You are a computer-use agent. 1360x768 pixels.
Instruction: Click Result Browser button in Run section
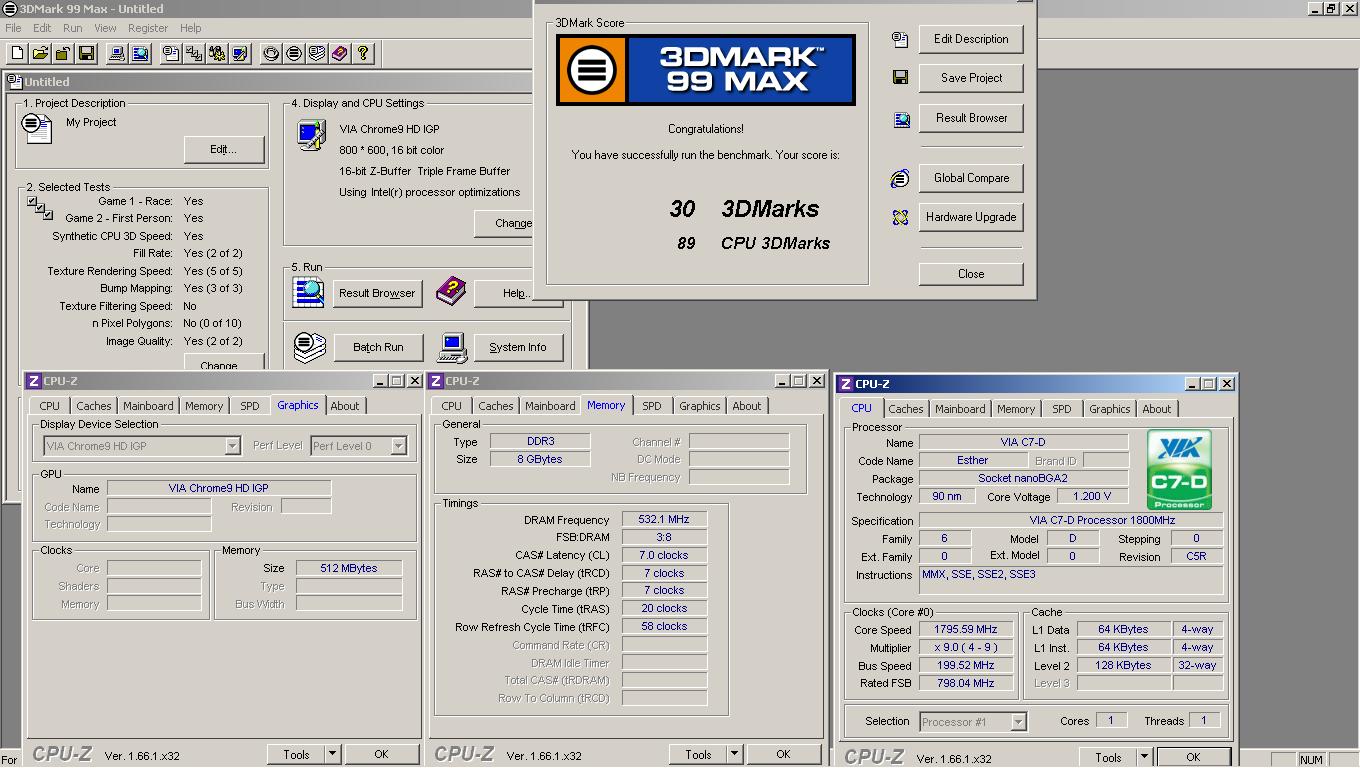[x=377, y=293]
